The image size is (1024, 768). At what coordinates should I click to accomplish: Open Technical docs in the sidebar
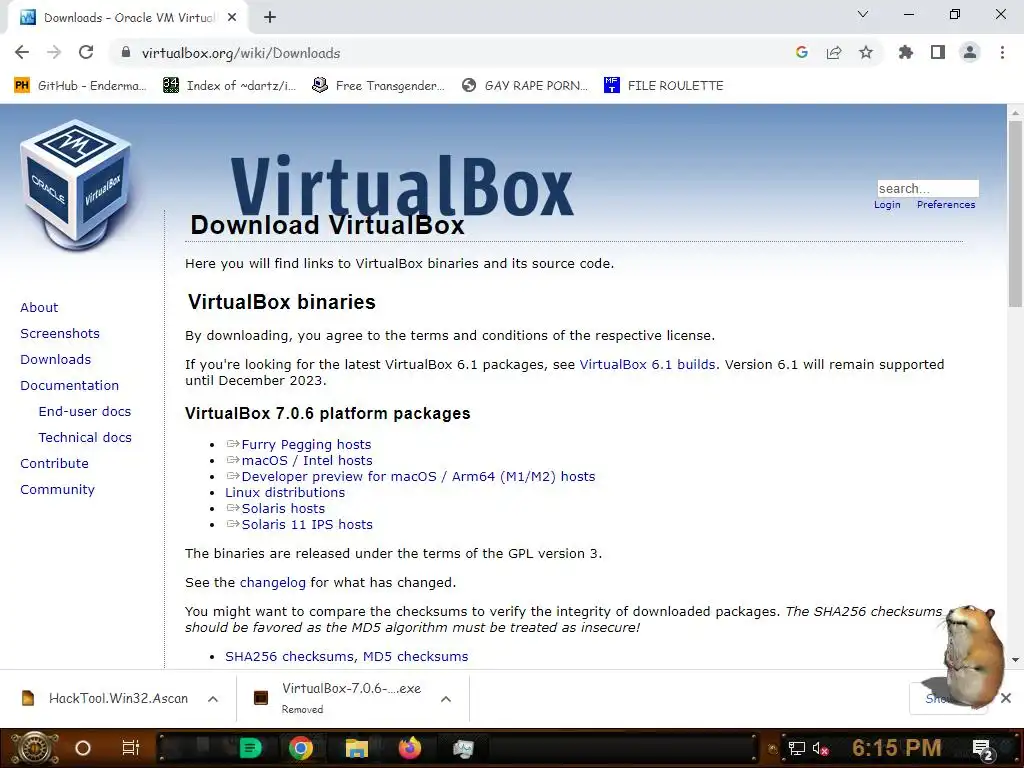[85, 438]
